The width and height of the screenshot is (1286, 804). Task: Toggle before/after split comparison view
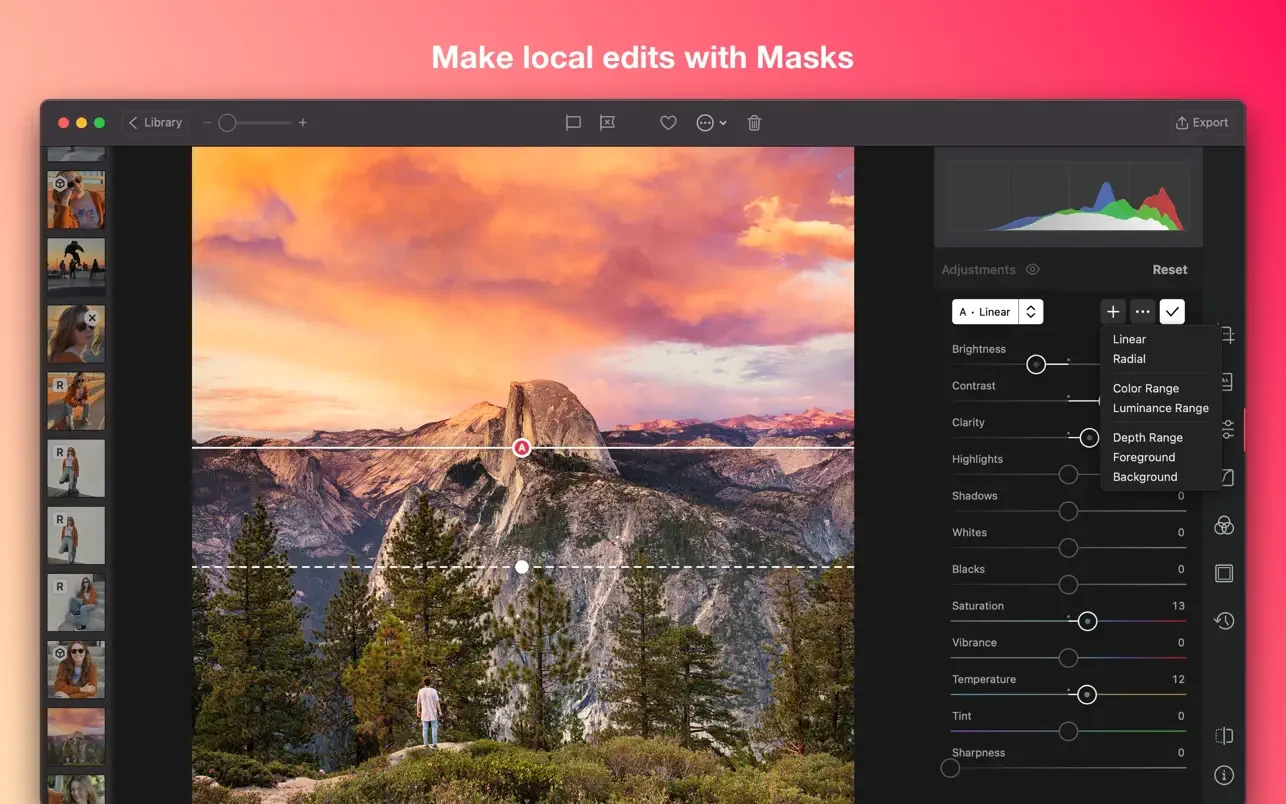click(x=1224, y=735)
